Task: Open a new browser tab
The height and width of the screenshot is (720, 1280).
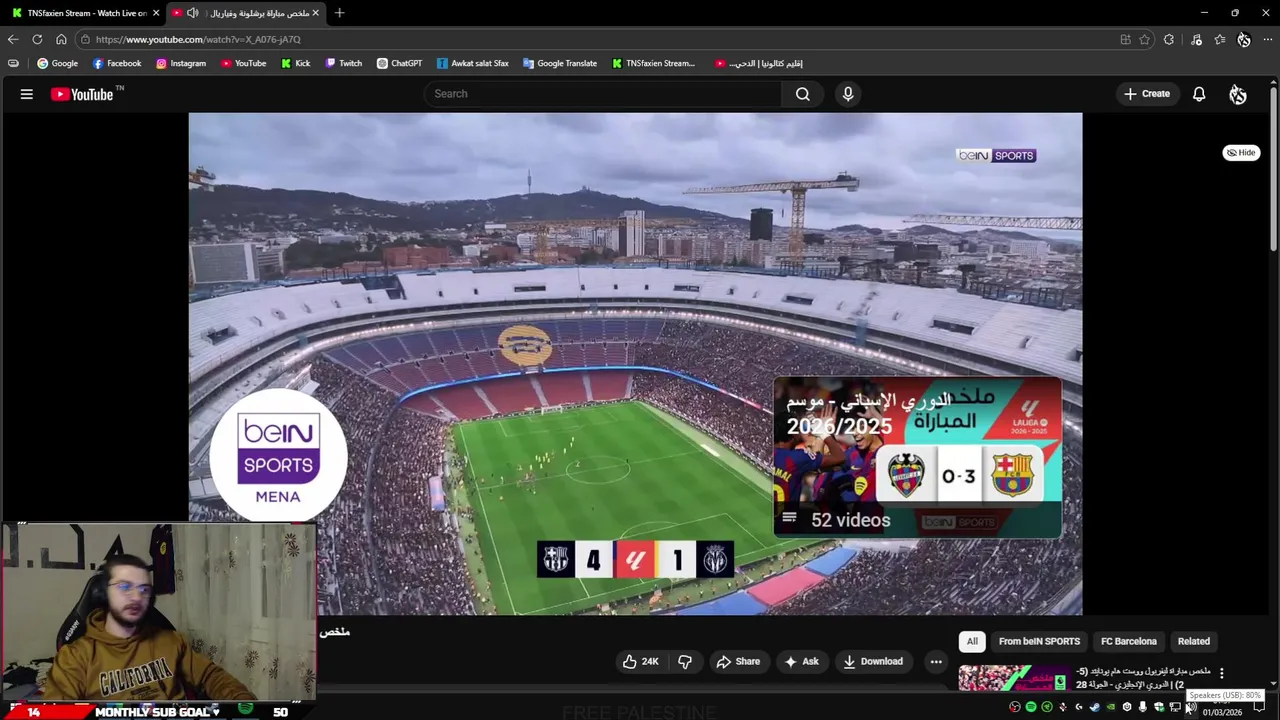Action: [x=340, y=13]
